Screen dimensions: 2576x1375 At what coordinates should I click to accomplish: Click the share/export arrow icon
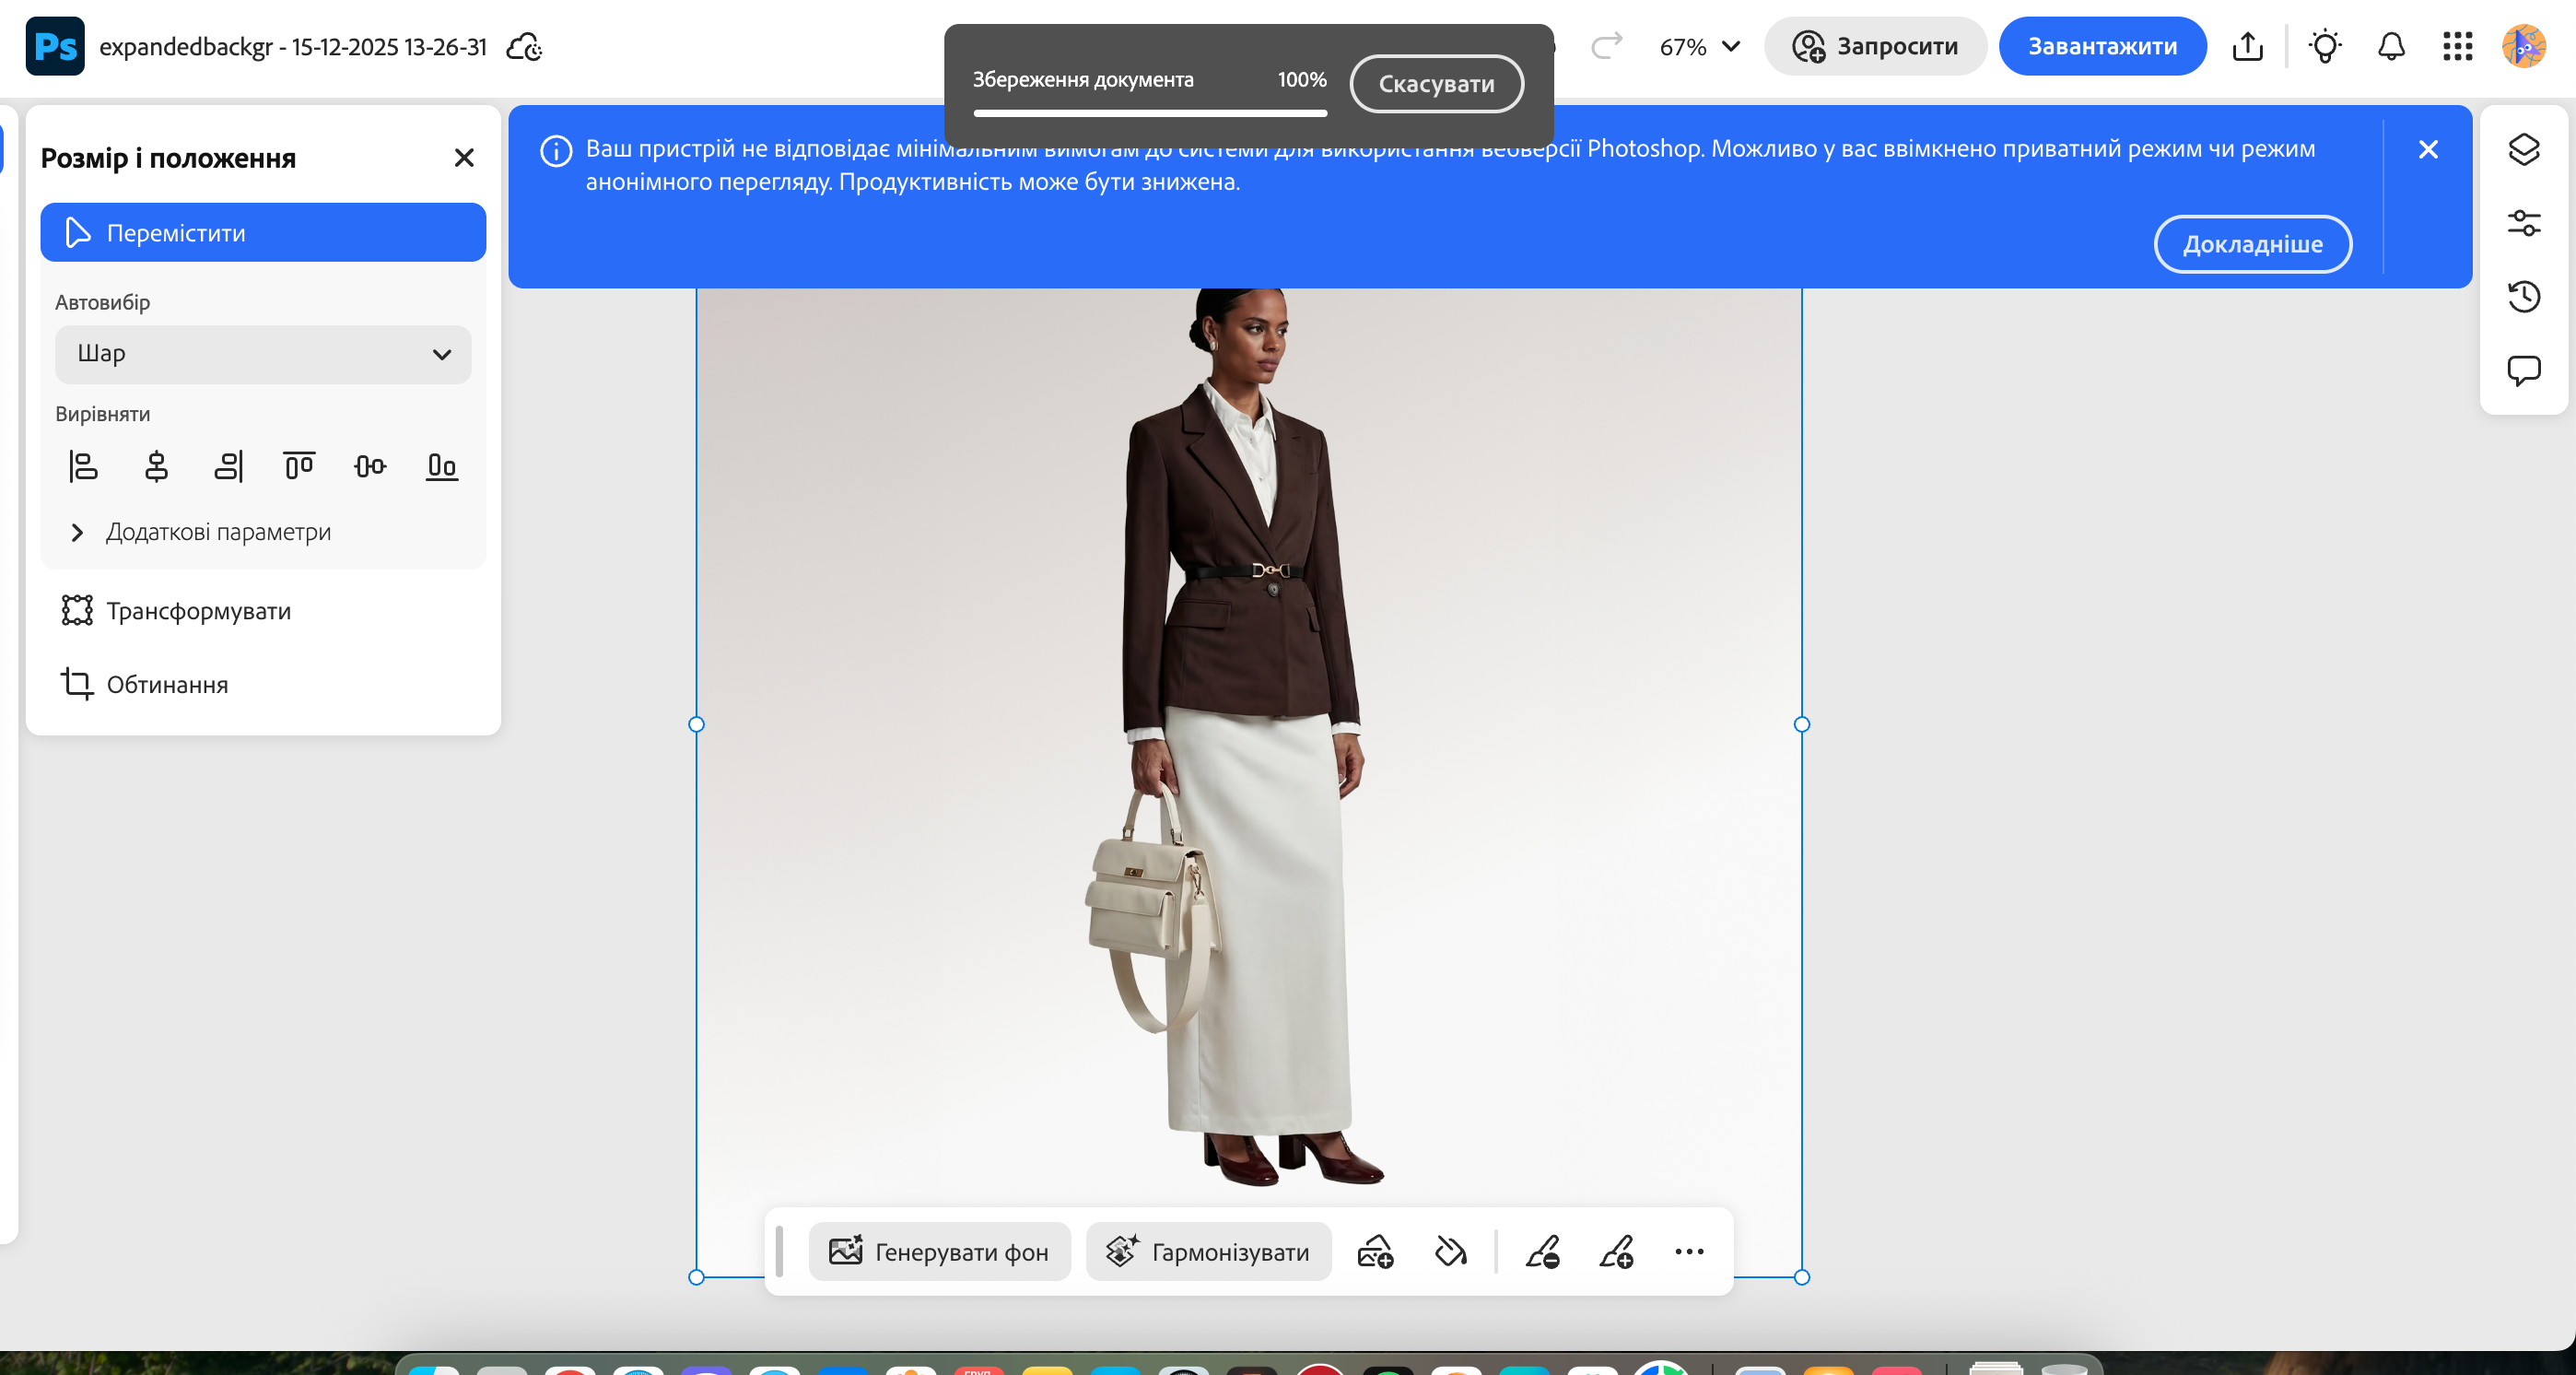coord(2247,47)
